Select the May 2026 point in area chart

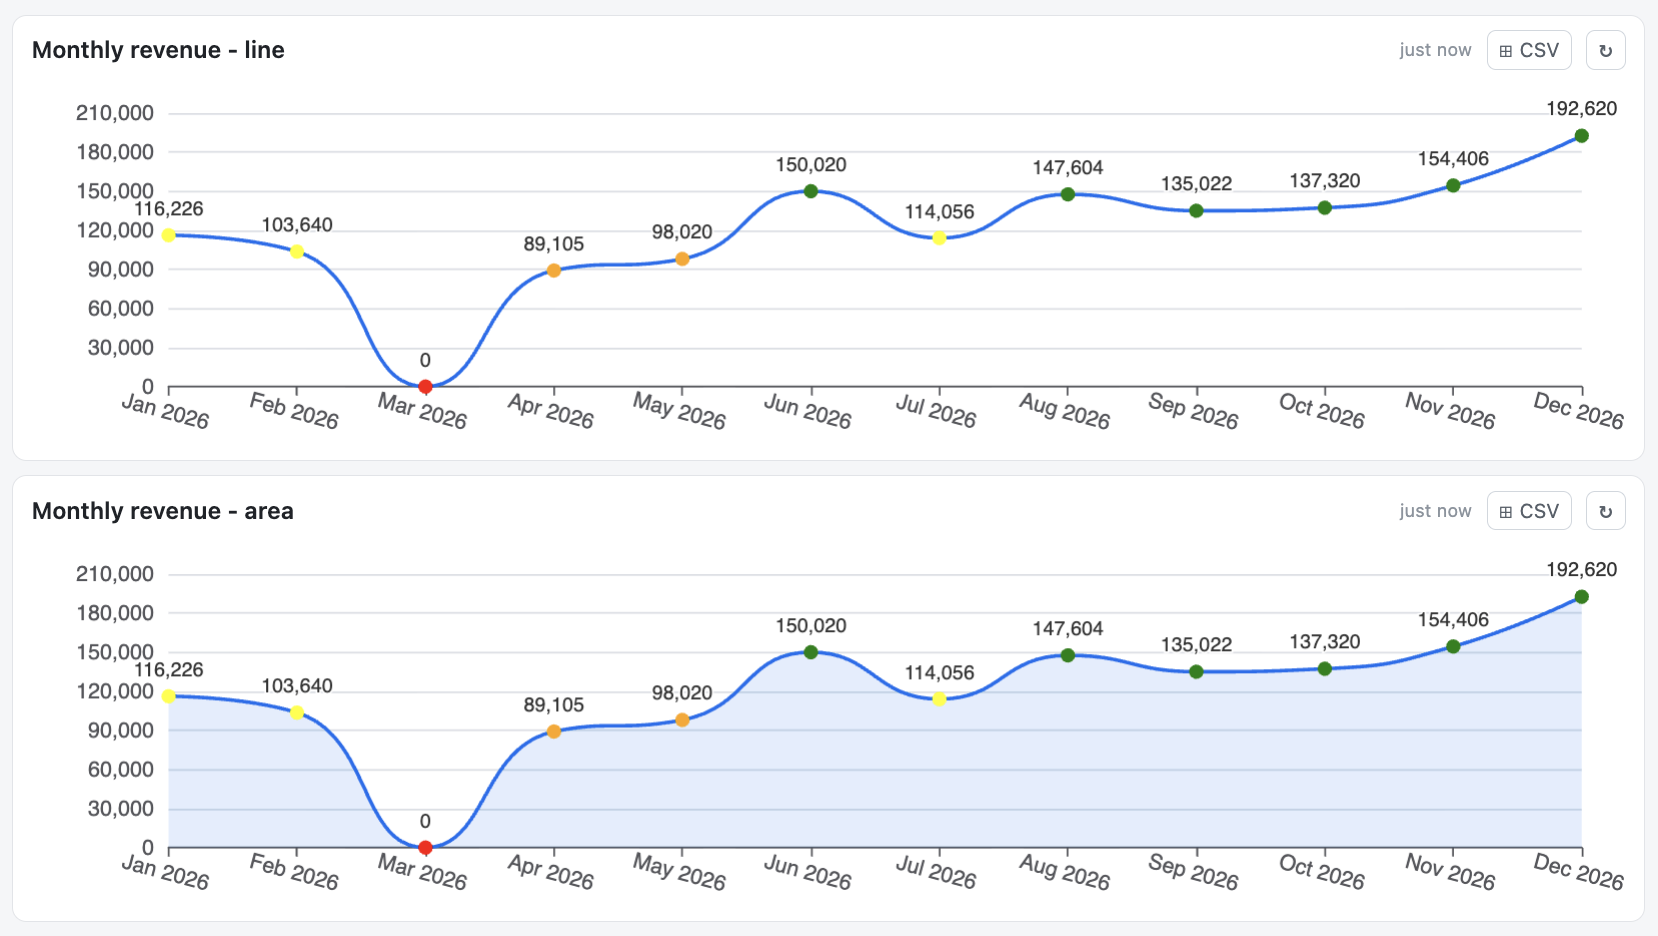[682, 720]
